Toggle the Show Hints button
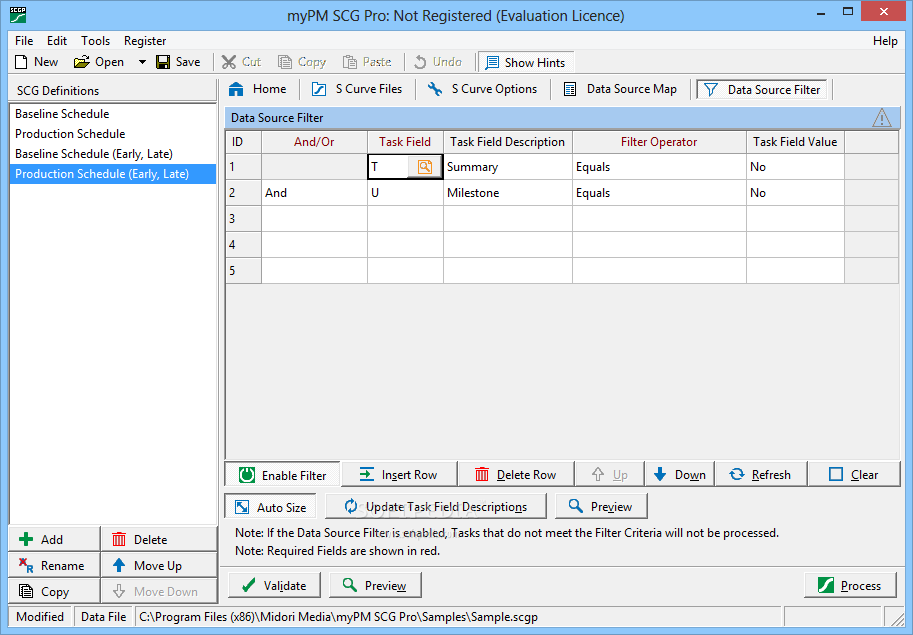913x635 pixels. (x=525, y=62)
